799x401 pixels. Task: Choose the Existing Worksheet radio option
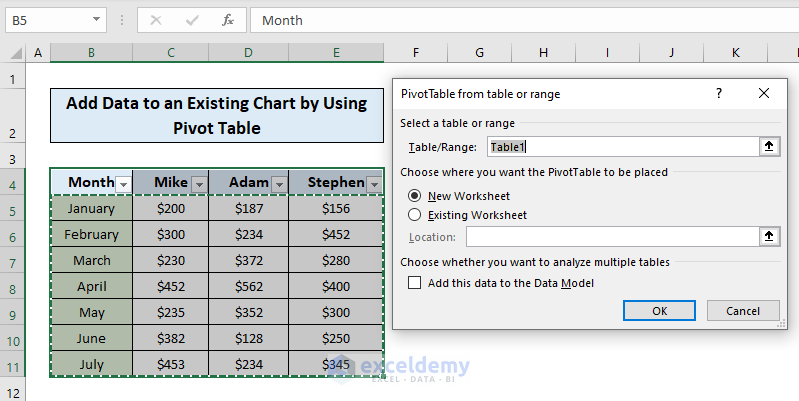click(414, 215)
